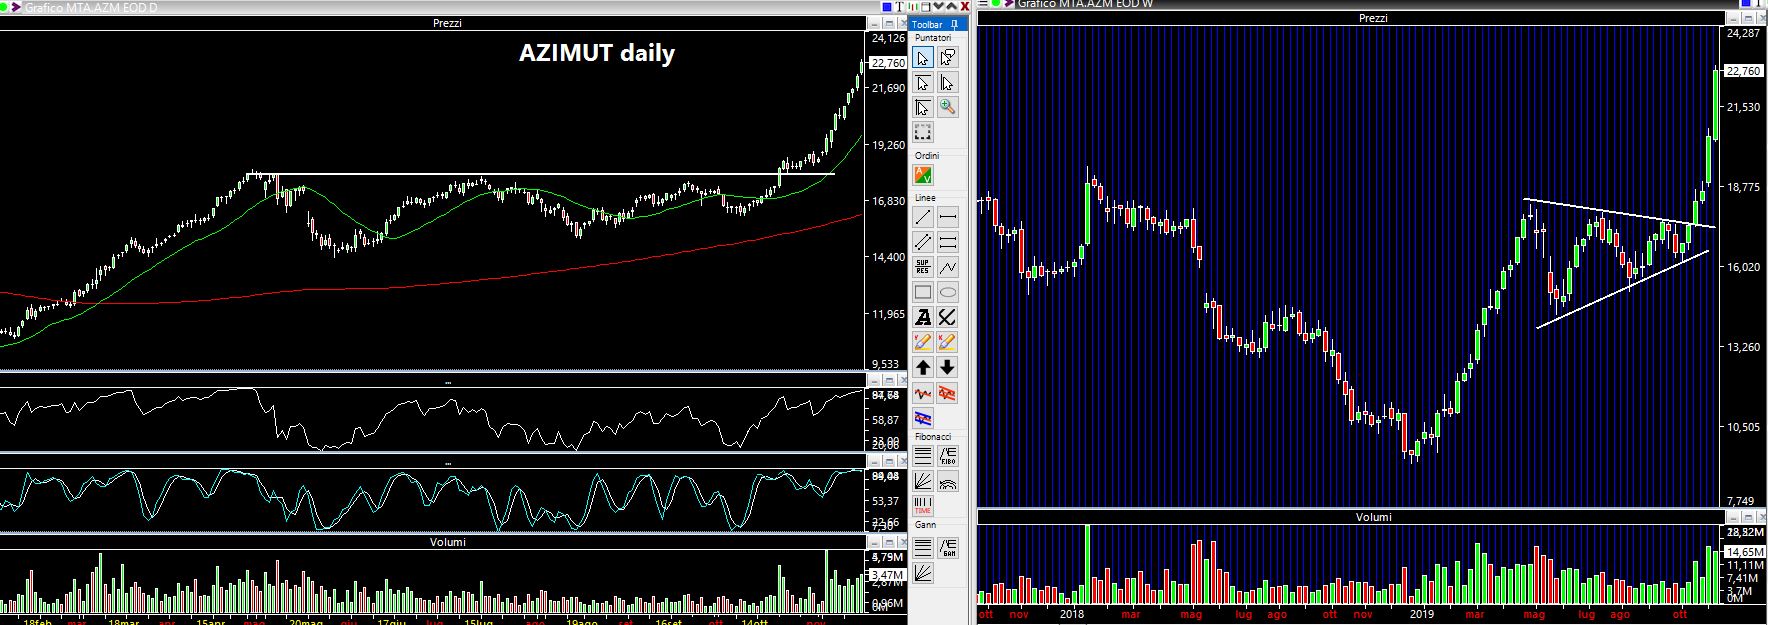Activate the zoom magnifier tool
Viewport: 1768px width, 625px height.
coord(947,107)
